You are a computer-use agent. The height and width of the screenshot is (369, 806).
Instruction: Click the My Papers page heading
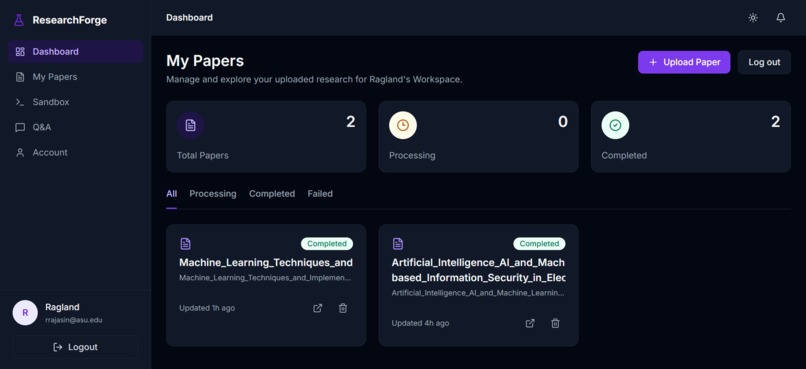(205, 61)
